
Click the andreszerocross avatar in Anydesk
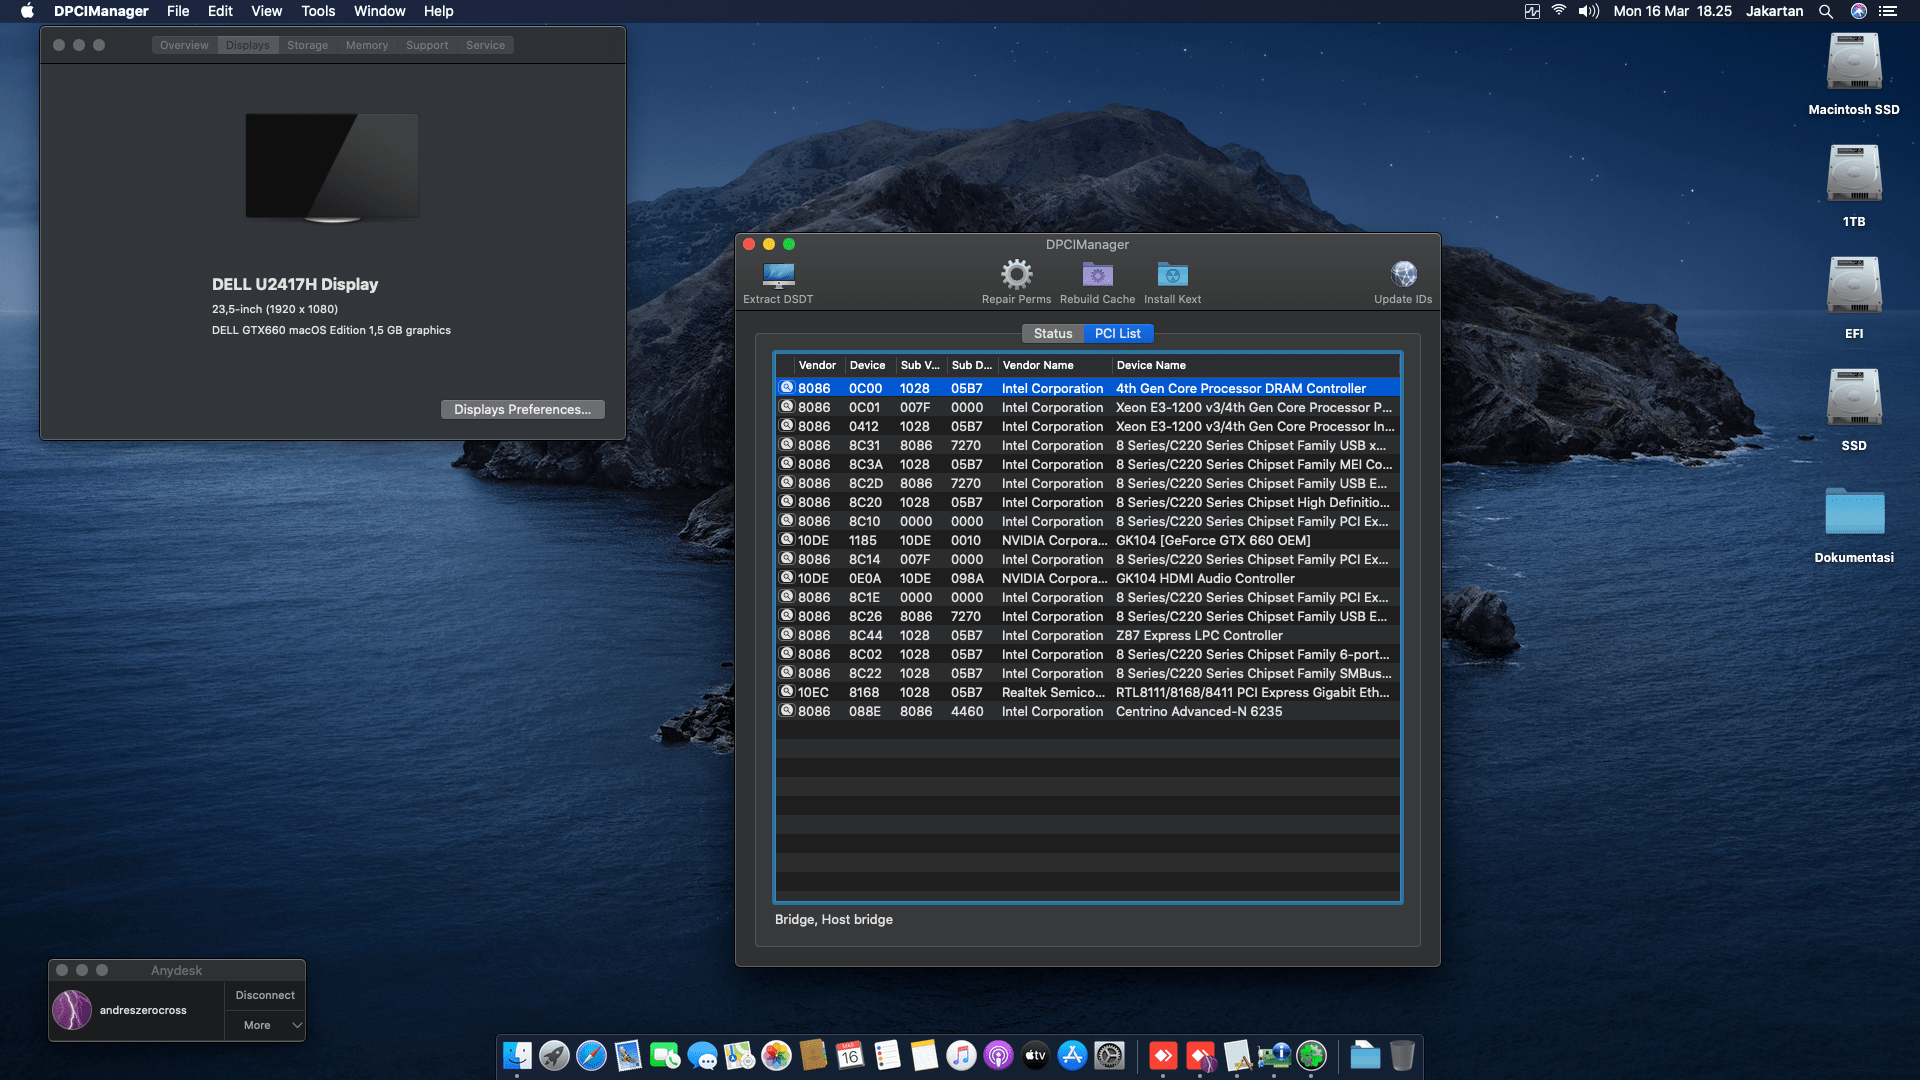point(72,1010)
